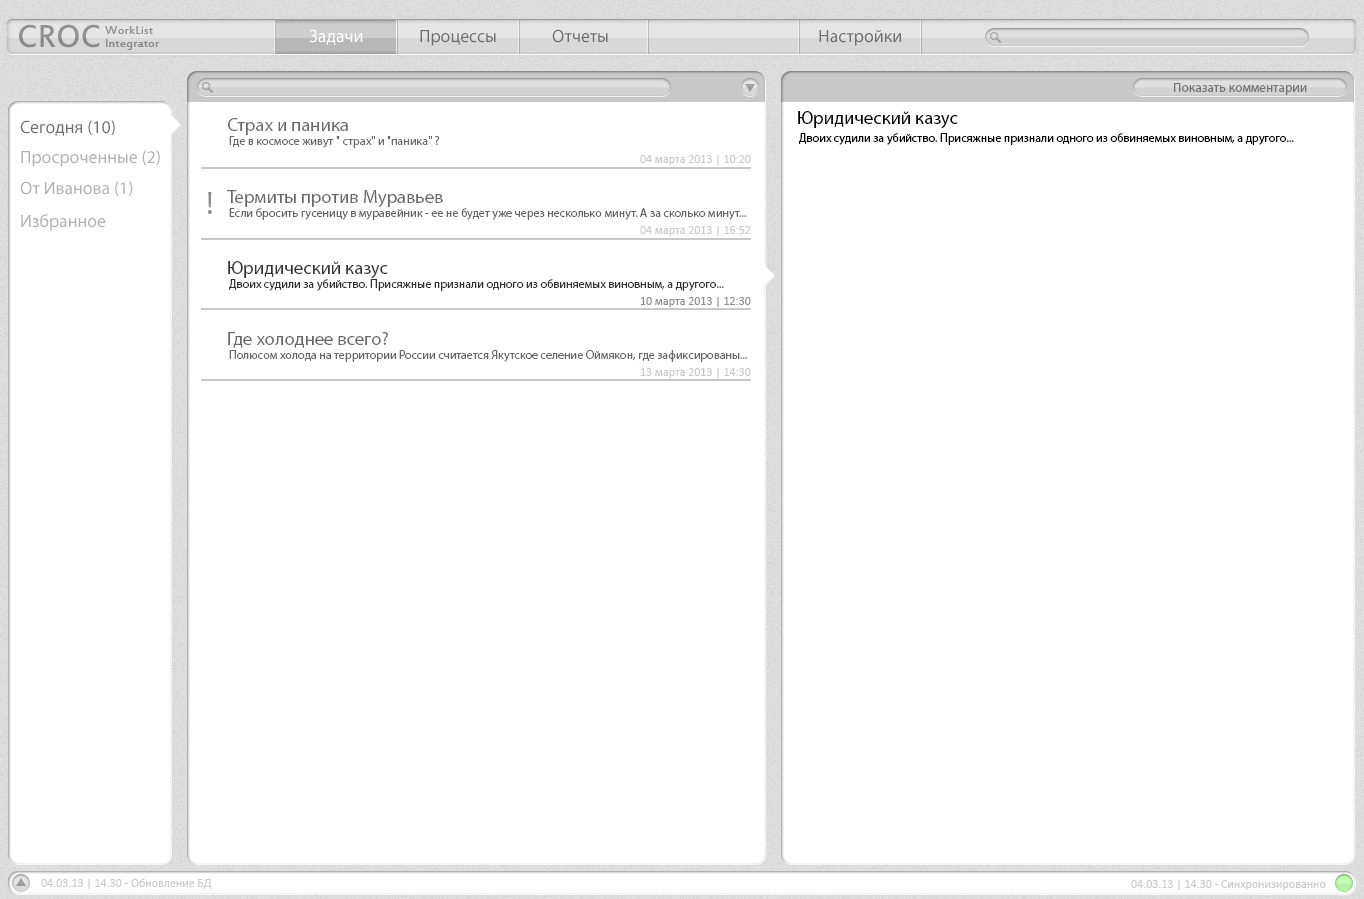Click the green synchronization status indicator

[x=1344, y=883]
